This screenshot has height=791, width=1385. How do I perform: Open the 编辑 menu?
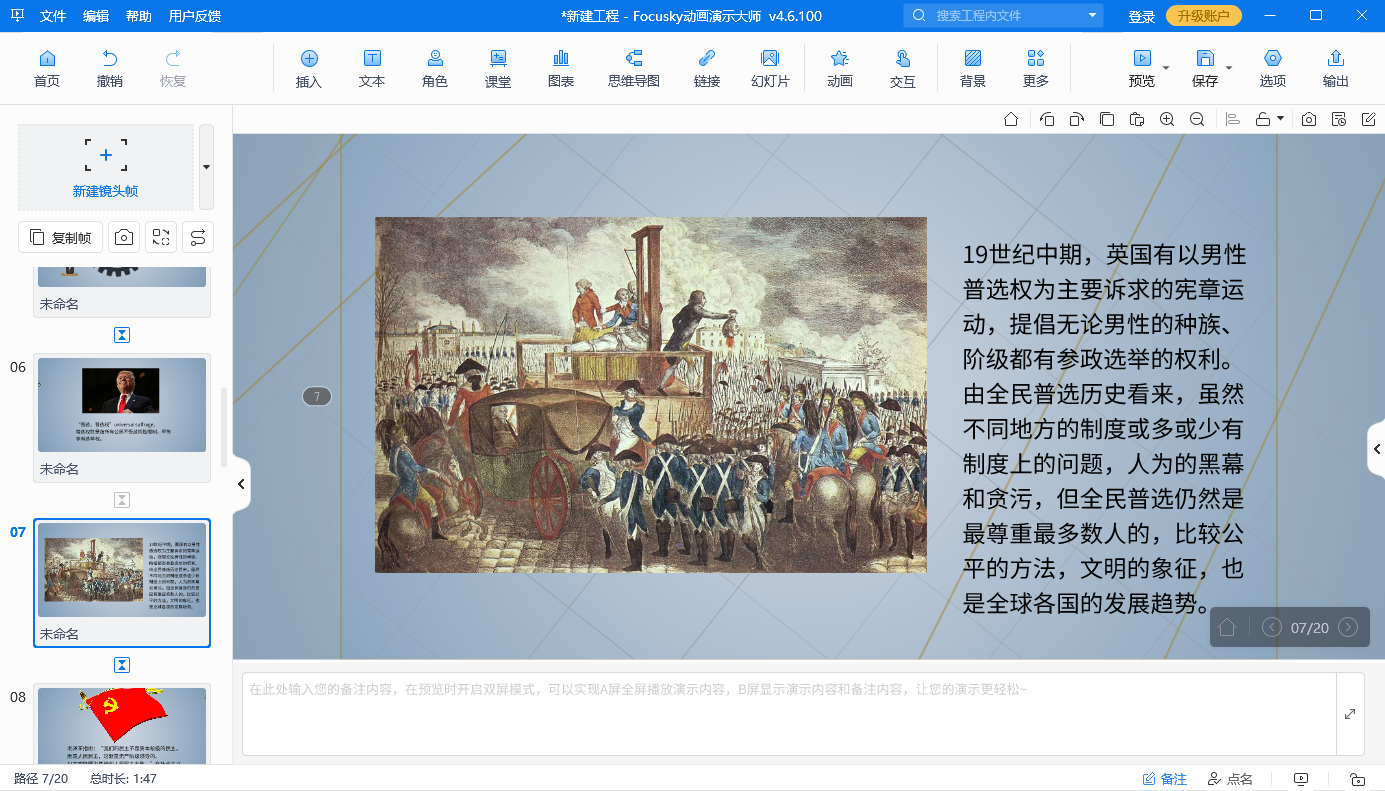(96, 16)
